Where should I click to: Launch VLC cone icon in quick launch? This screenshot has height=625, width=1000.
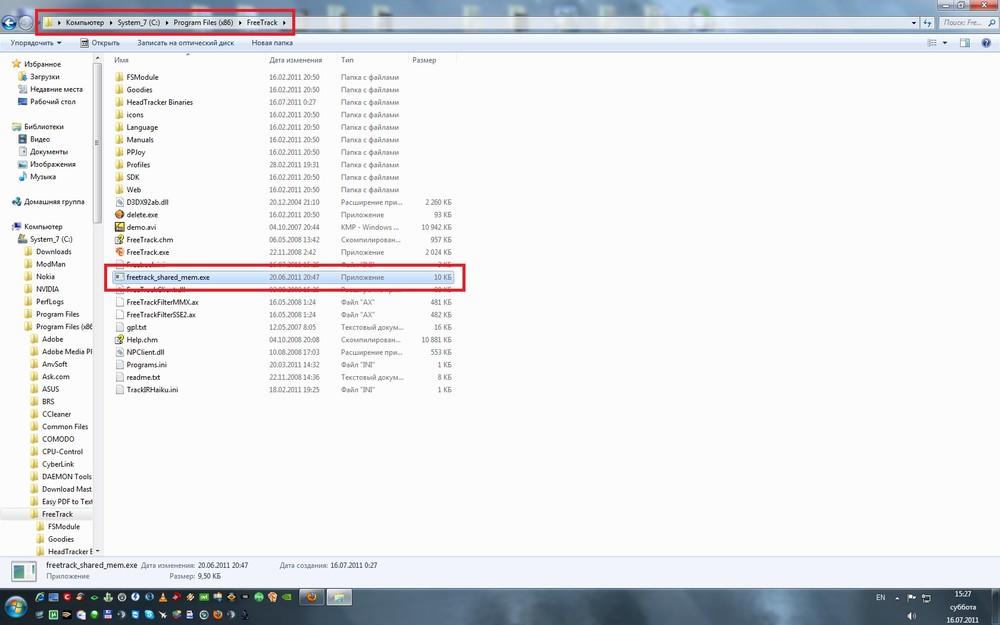163,598
